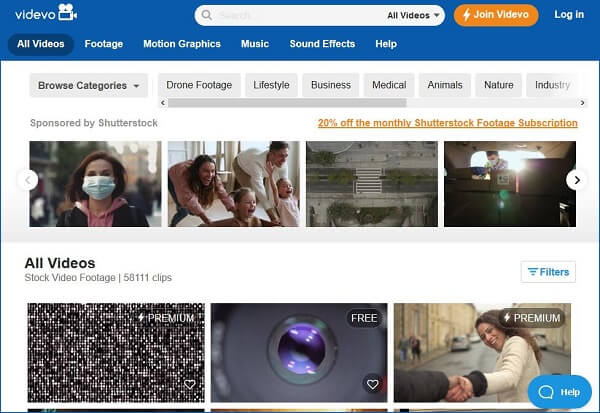Click the PREMIUM badge on dotted video

166,318
